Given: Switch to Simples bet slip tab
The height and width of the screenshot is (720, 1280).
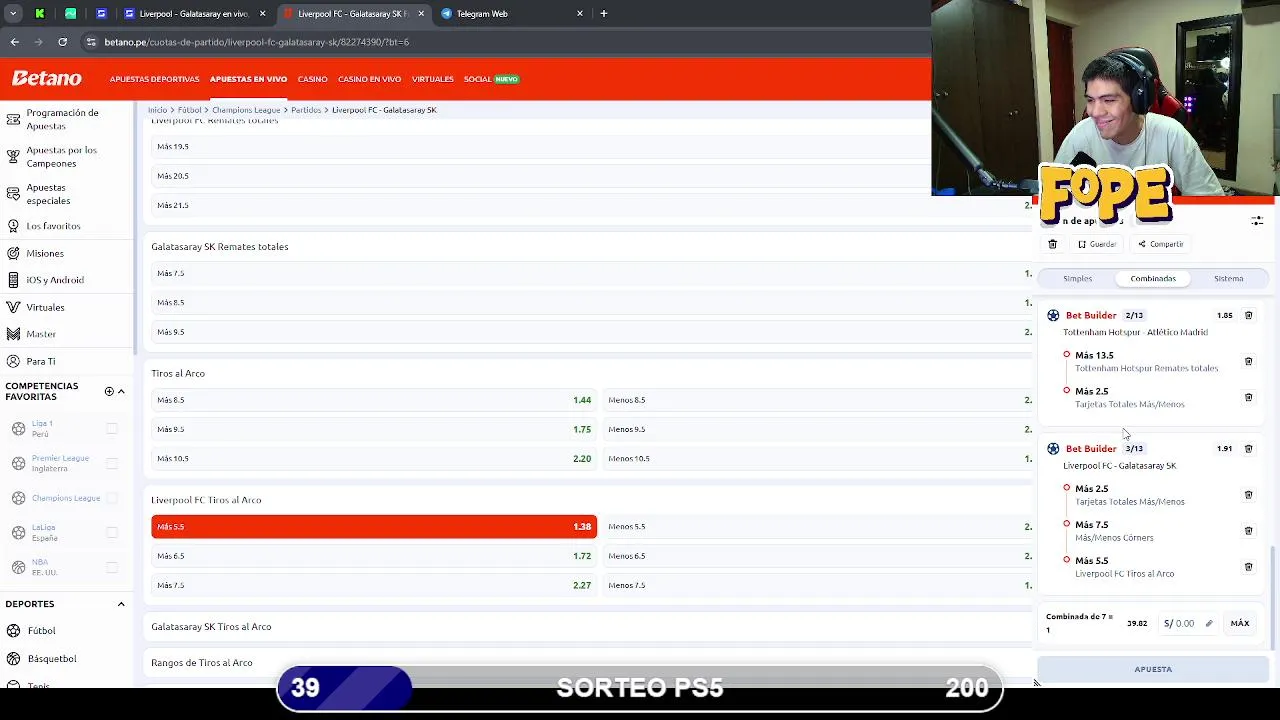Looking at the screenshot, I should (1077, 279).
